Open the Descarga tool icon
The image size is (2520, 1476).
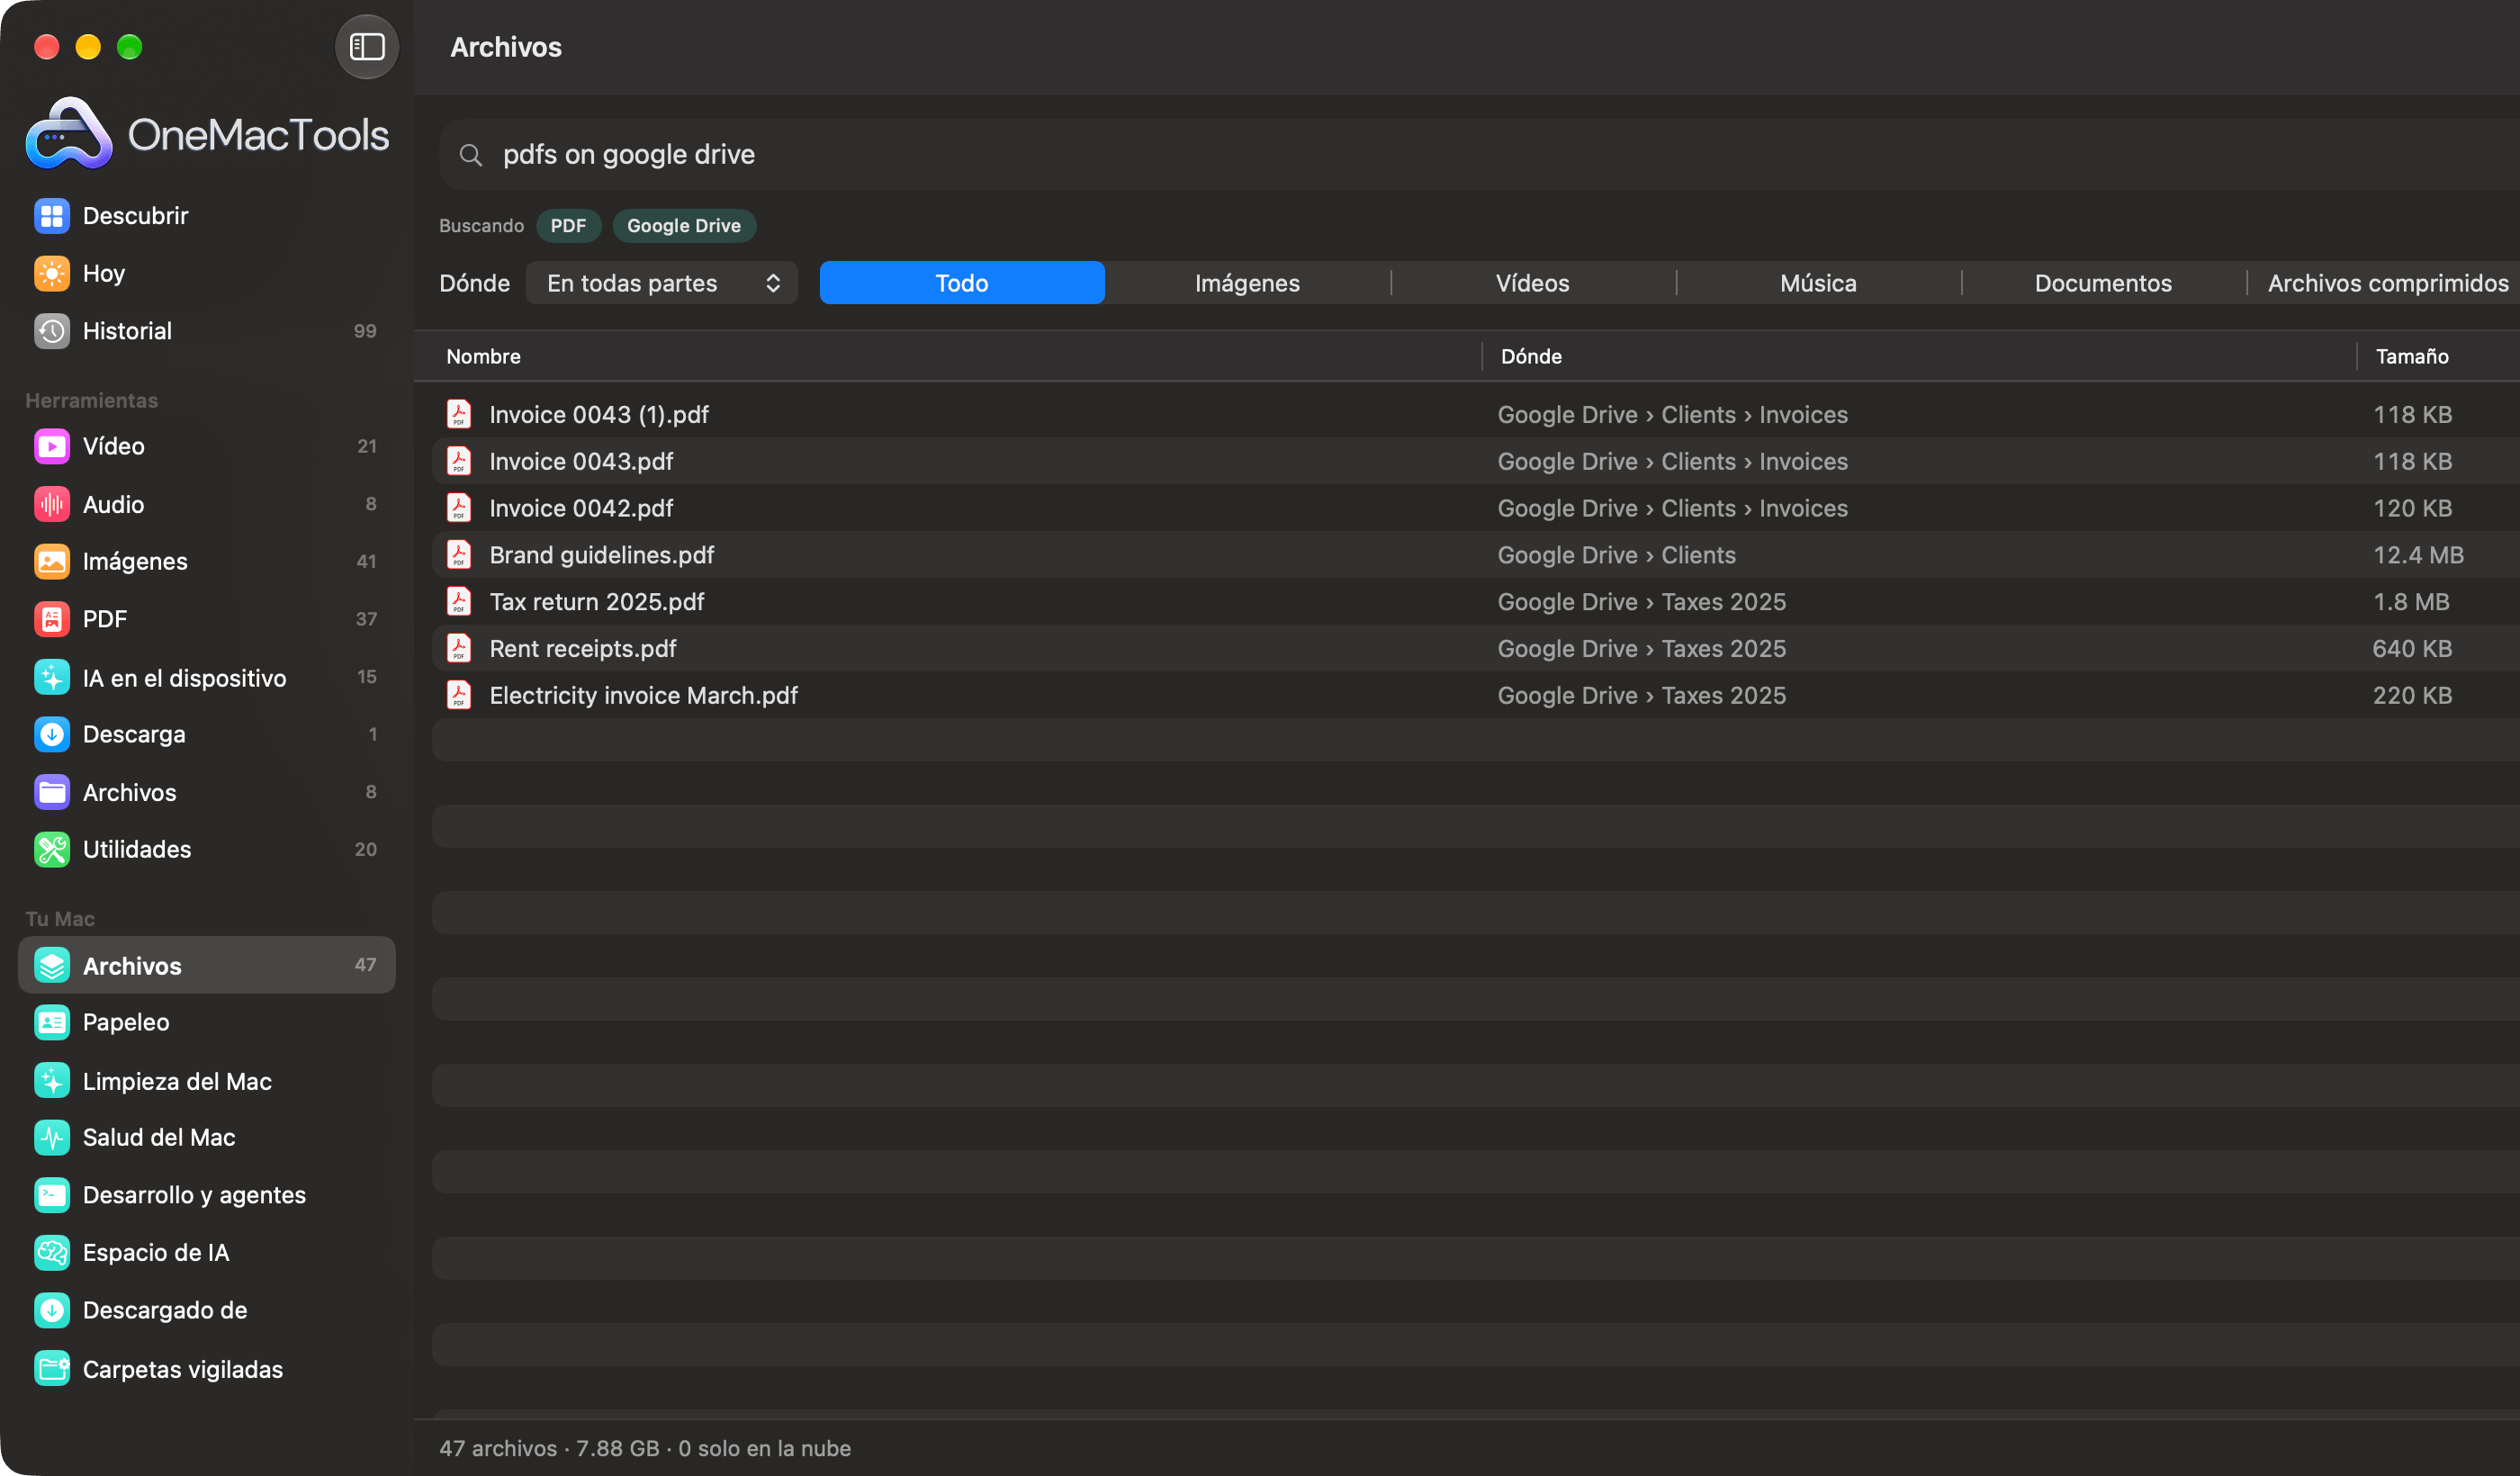point(52,734)
